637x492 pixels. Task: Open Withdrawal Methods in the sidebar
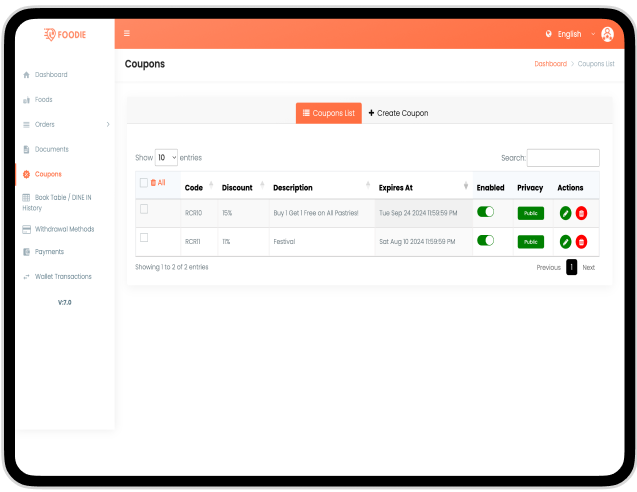[64, 229]
